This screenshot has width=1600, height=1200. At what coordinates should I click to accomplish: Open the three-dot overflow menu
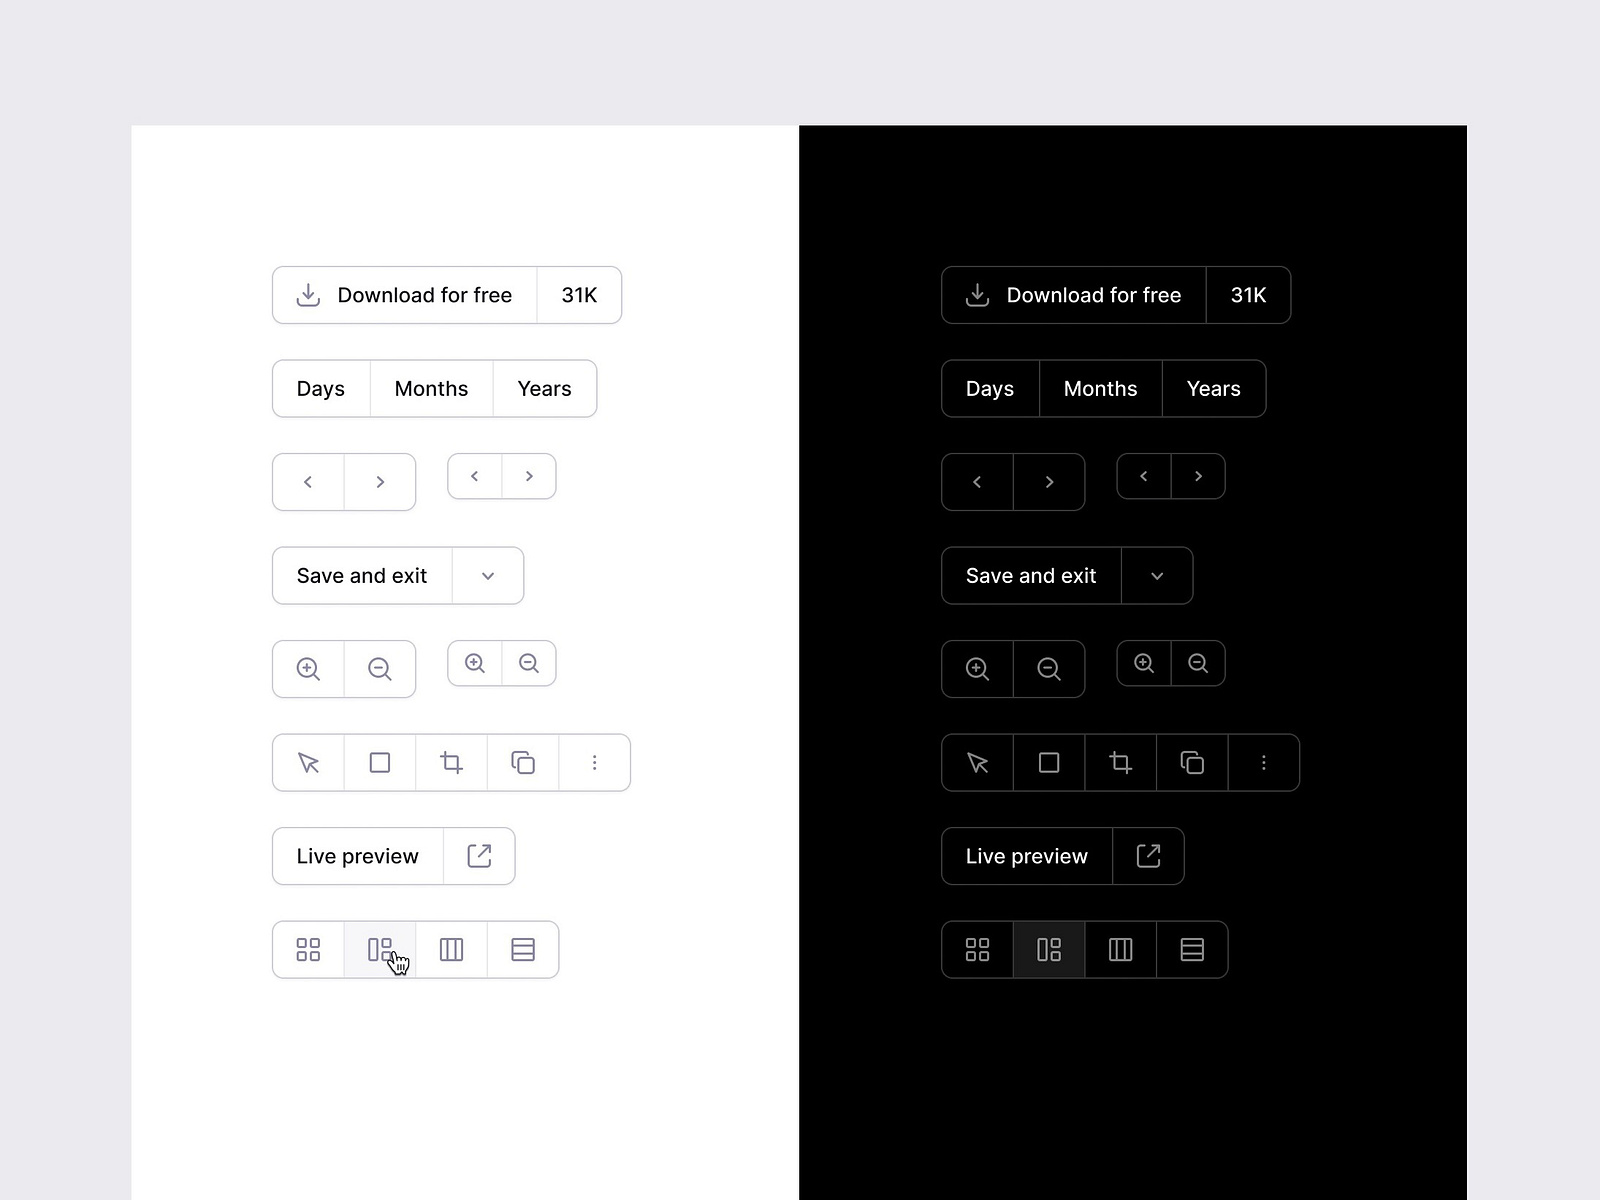coord(595,762)
